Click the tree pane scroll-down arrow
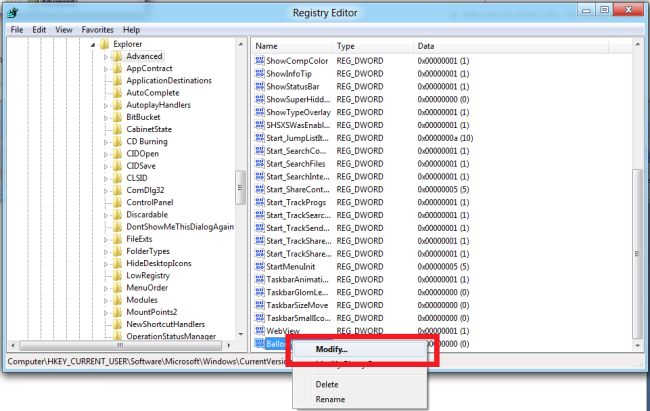The width and height of the screenshot is (650, 411). click(241, 334)
